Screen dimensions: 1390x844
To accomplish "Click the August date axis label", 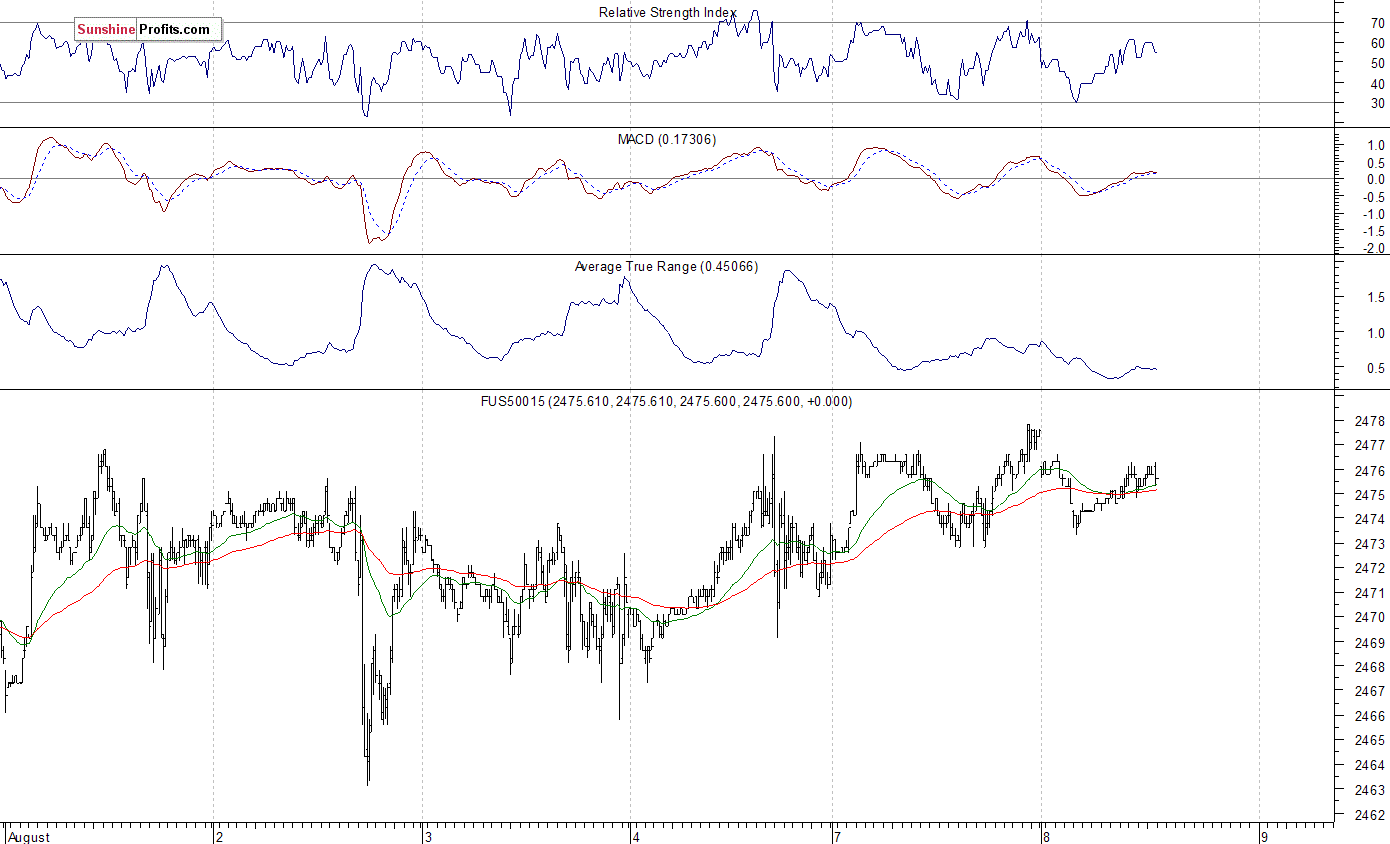I will tap(30, 836).
